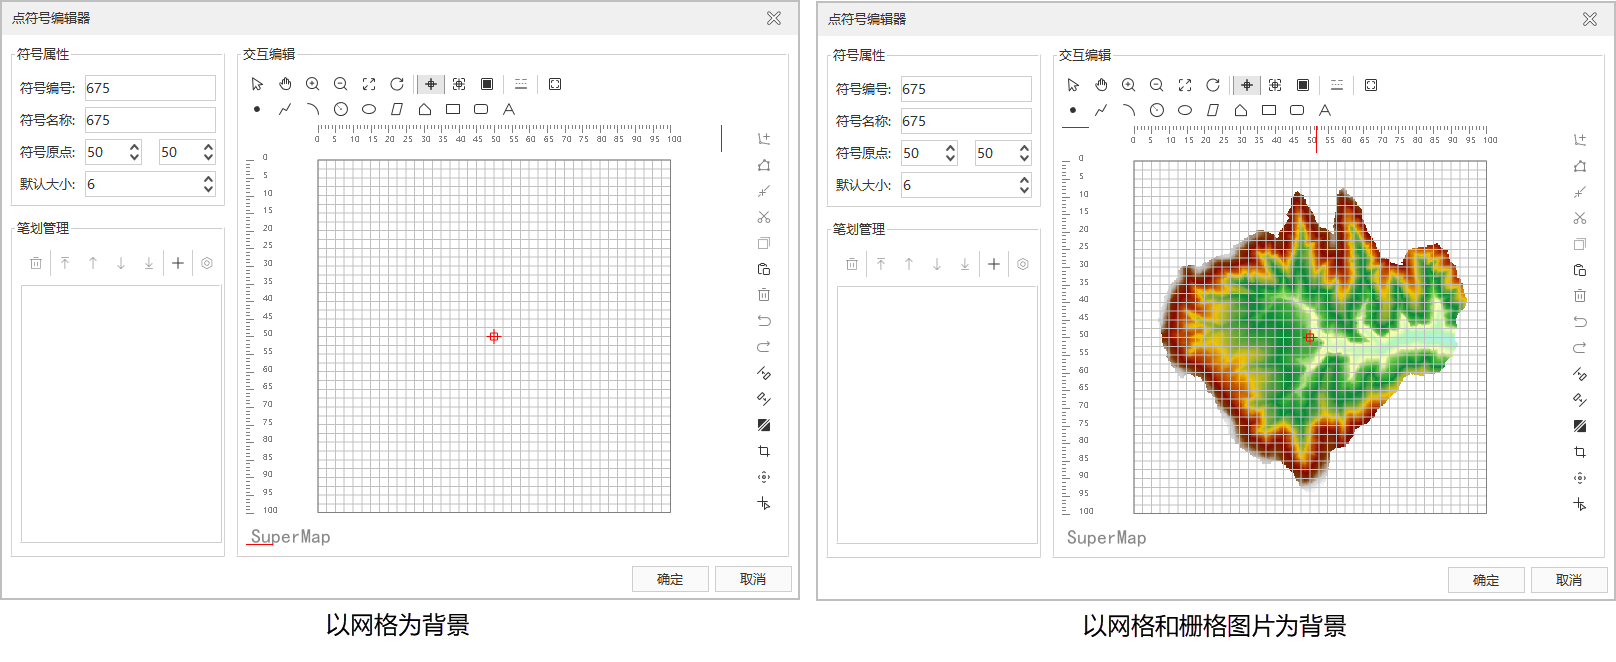Select the pan hand tool in left editor
Screen dimensions: 1616x662
[285, 84]
